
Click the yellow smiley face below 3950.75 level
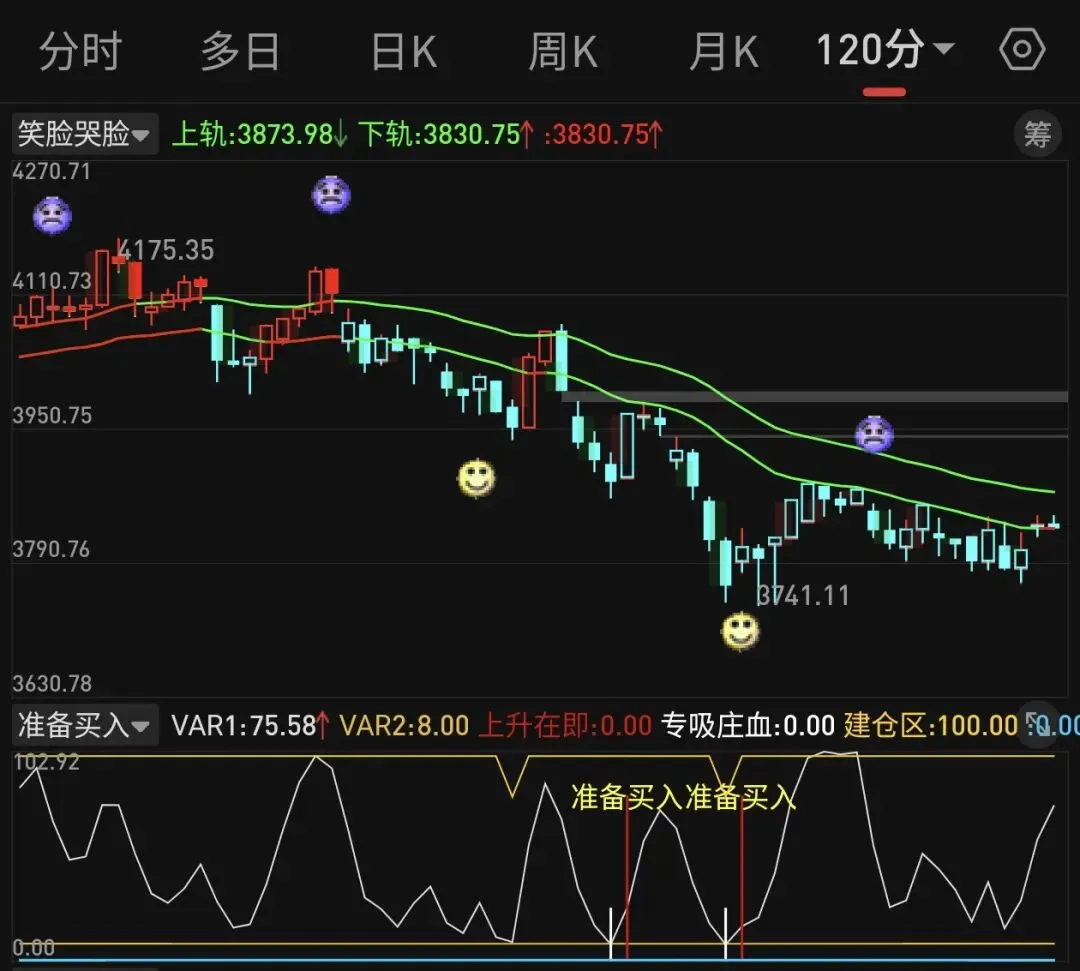coord(476,477)
